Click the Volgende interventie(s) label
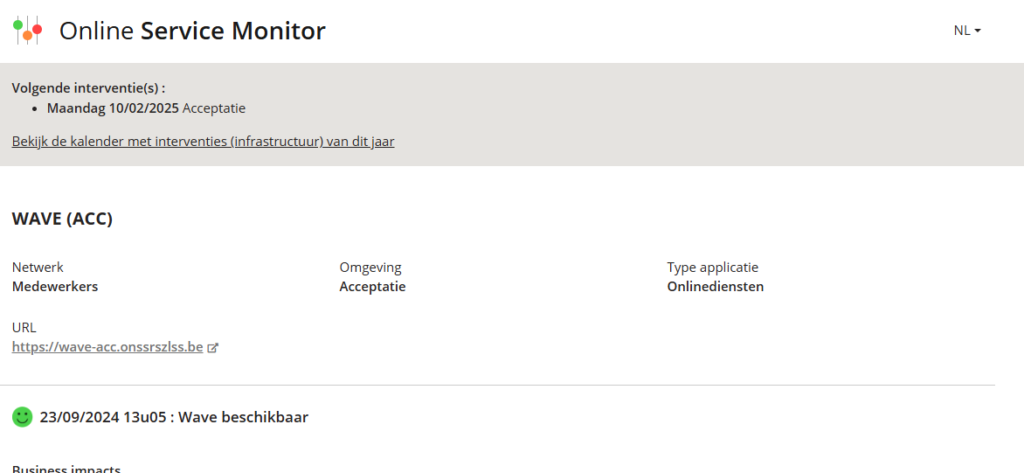The width and height of the screenshot is (1024, 473). pos(89,87)
